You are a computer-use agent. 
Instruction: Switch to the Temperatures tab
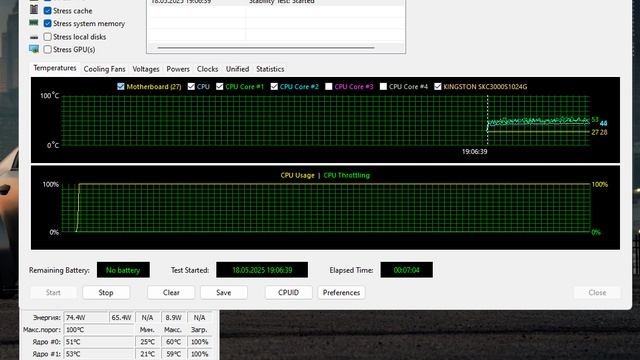[55, 68]
